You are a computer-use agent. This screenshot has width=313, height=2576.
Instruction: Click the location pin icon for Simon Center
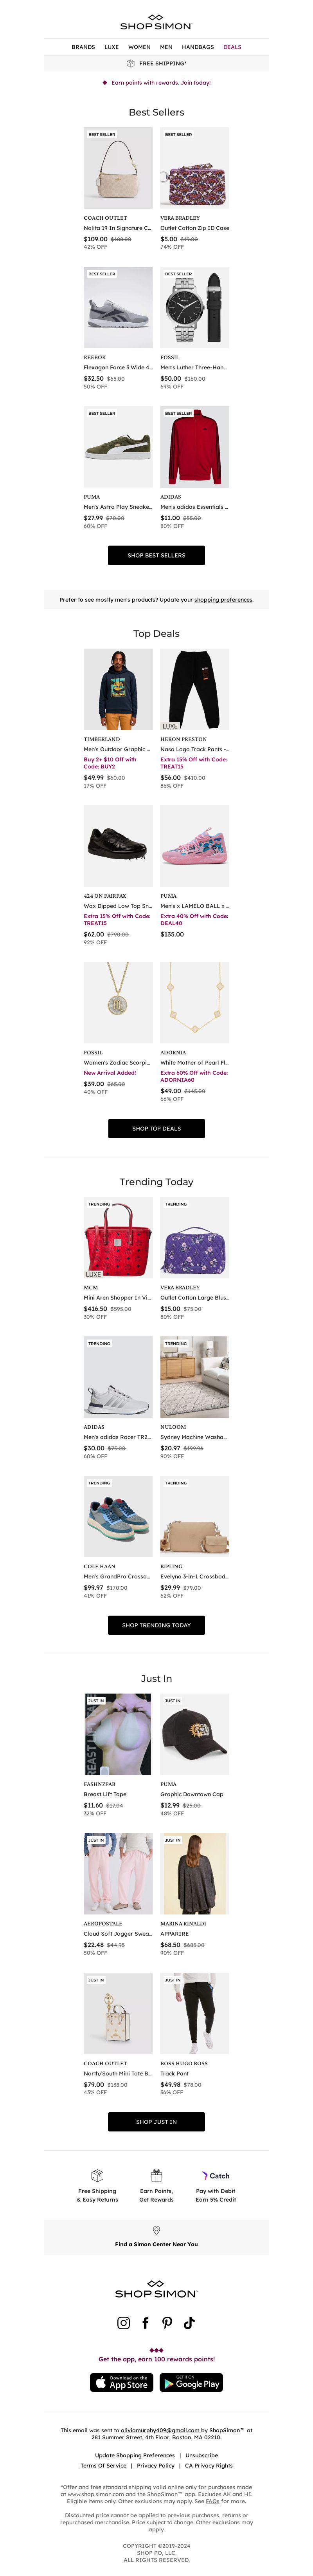click(x=156, y=2230)
